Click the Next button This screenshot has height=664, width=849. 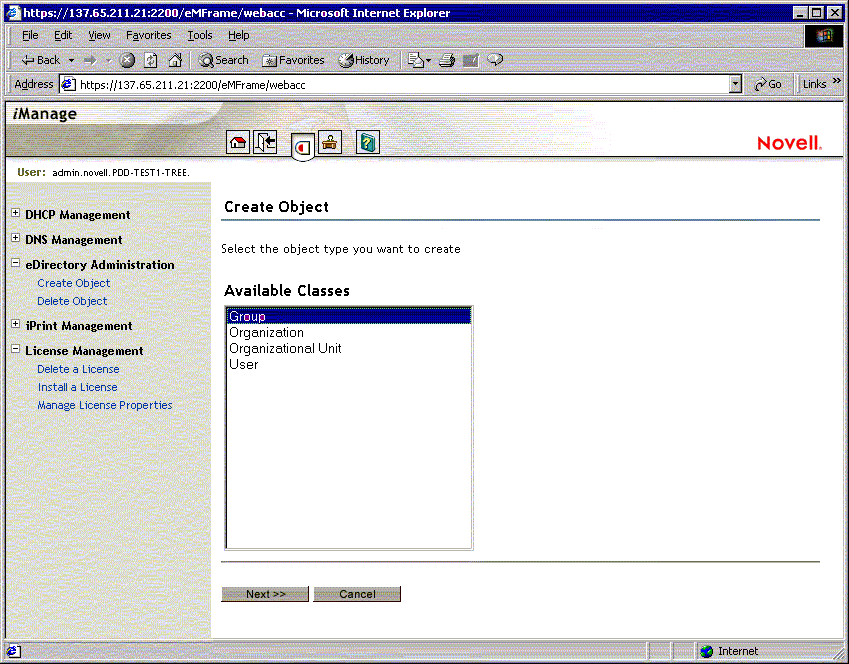pyautogui.click(x=265, y=593)
